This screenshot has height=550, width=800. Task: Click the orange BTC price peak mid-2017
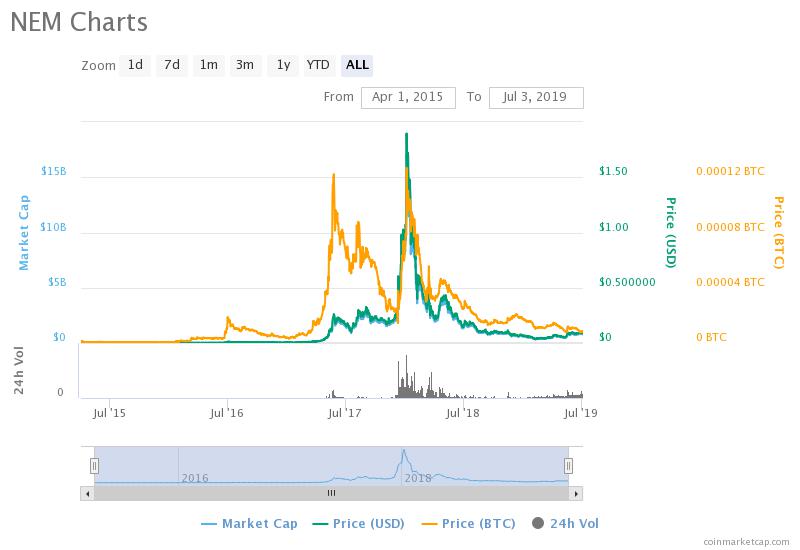(334, 176)
